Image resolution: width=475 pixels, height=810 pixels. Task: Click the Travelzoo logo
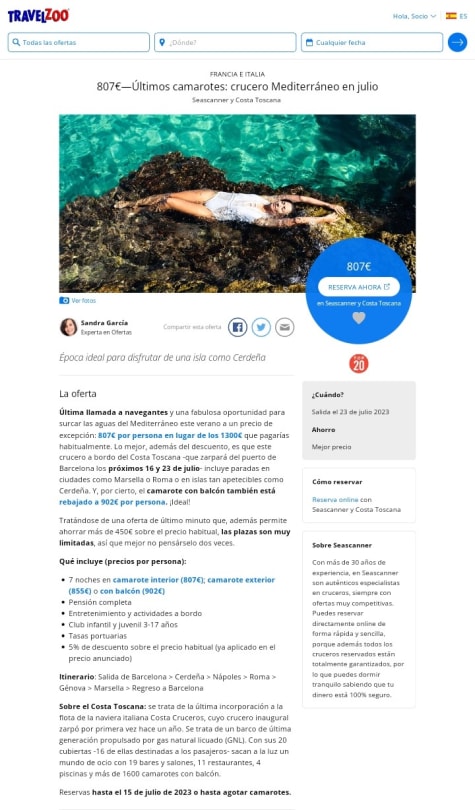click(x=38, y=15)
